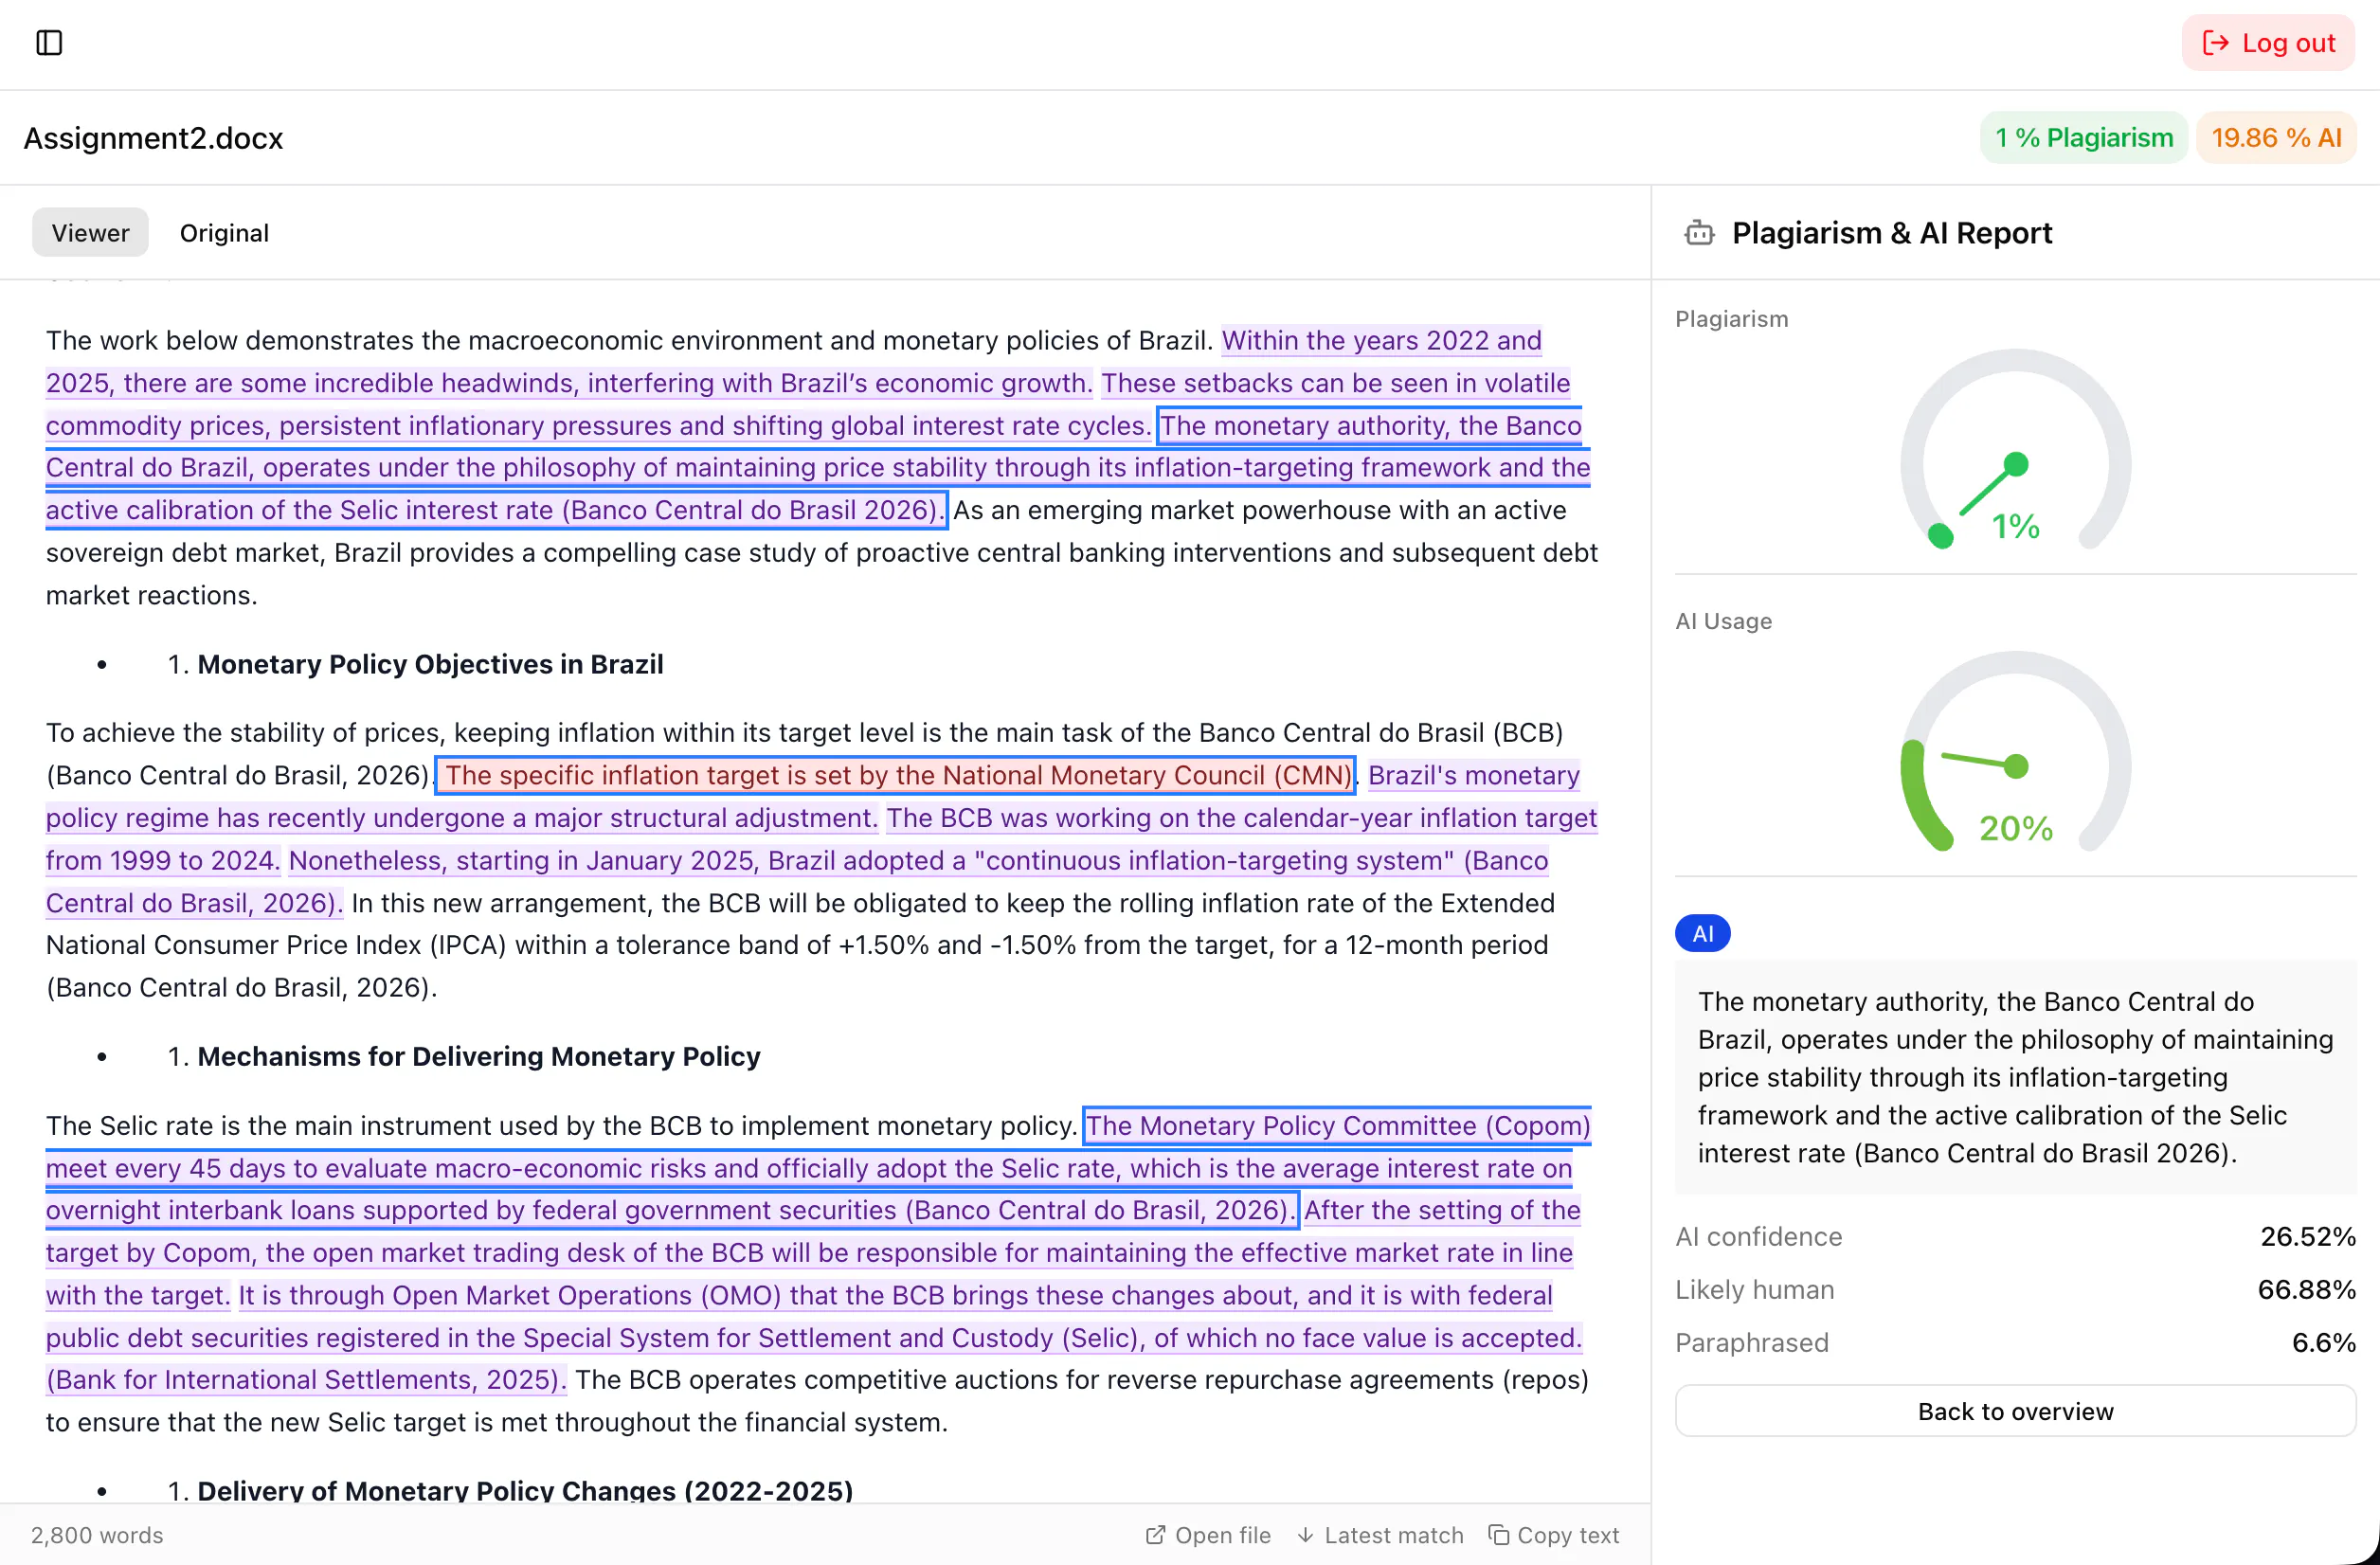Switch to the Viewer tab
This screenshot has height=1565, width=2380.
click(x=90, y=233)
